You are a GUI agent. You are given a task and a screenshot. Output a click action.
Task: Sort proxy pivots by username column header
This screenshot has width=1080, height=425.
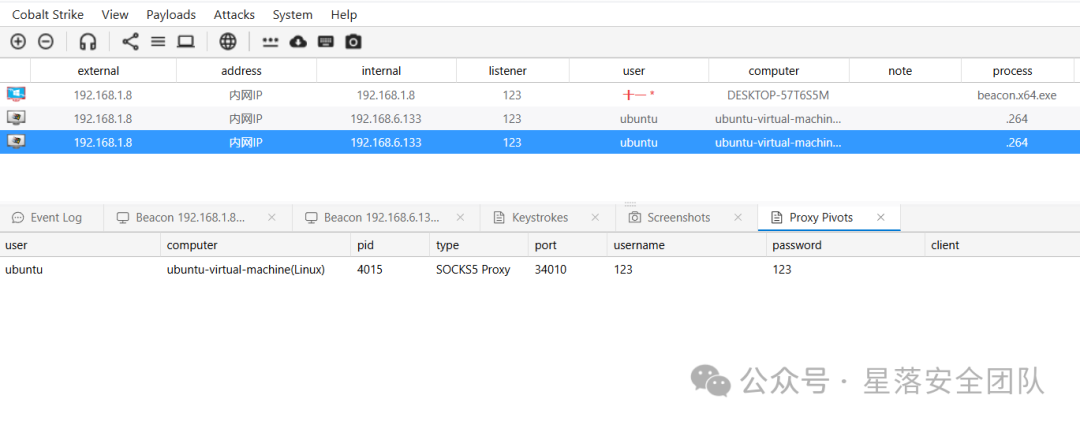pyautogui.click(x=687, y=245)
